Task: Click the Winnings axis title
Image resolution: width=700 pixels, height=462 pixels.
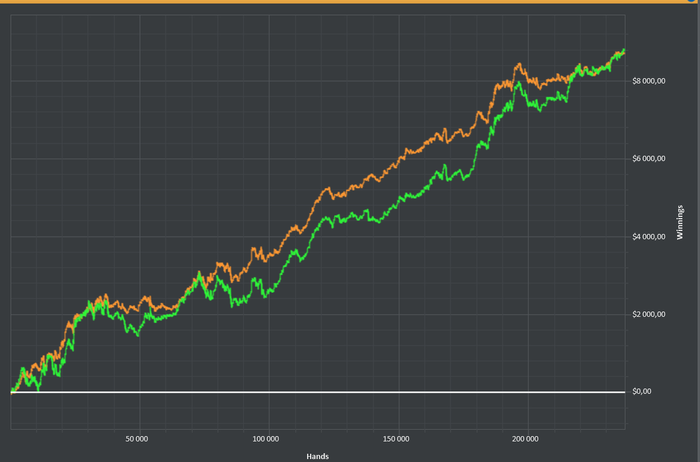Action: (680, 222)
